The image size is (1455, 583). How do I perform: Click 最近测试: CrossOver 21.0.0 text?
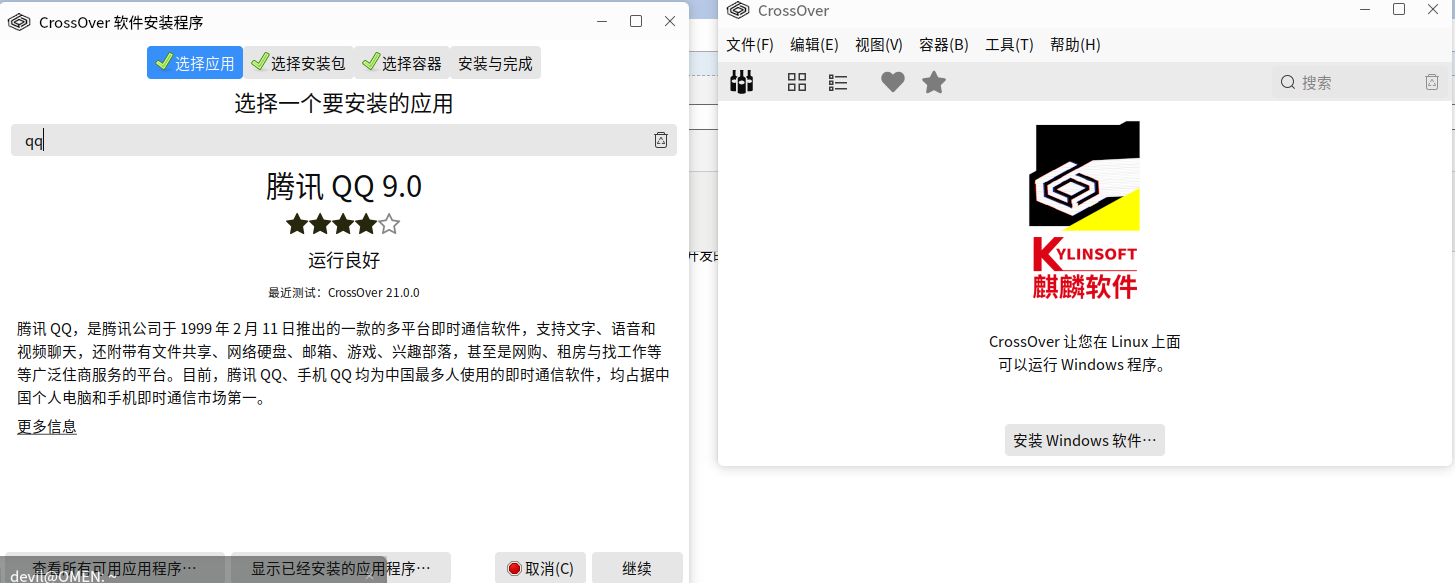(x=344, y=293)
